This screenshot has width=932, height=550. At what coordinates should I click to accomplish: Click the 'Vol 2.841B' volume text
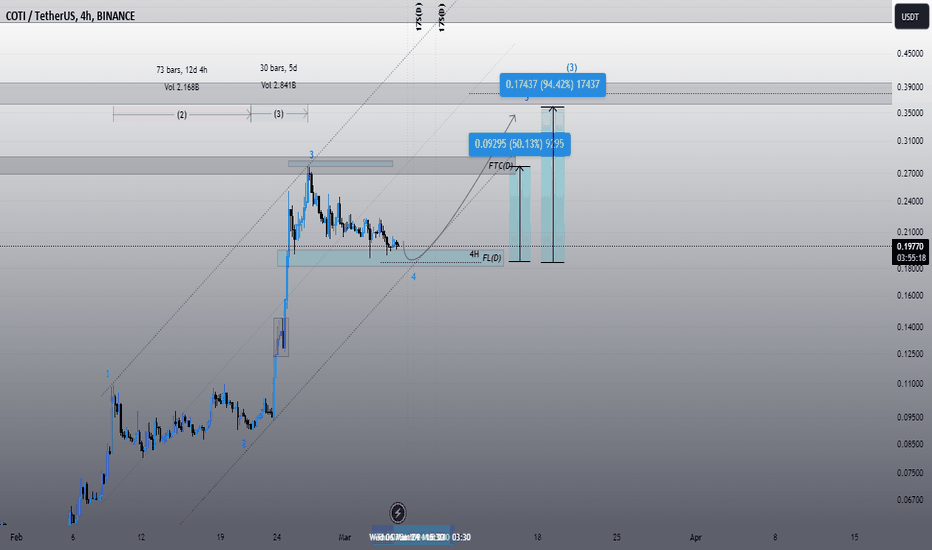point(279,85)
